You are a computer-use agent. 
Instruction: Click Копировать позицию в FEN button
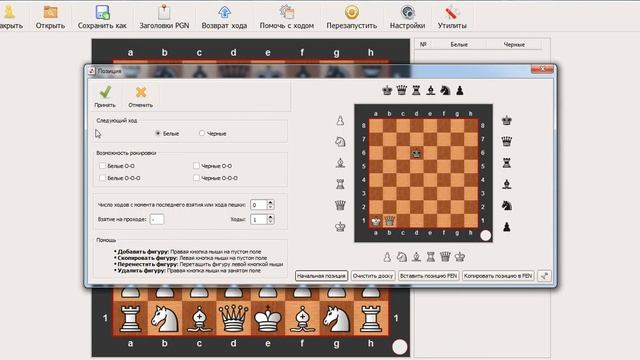click(498, 276)
